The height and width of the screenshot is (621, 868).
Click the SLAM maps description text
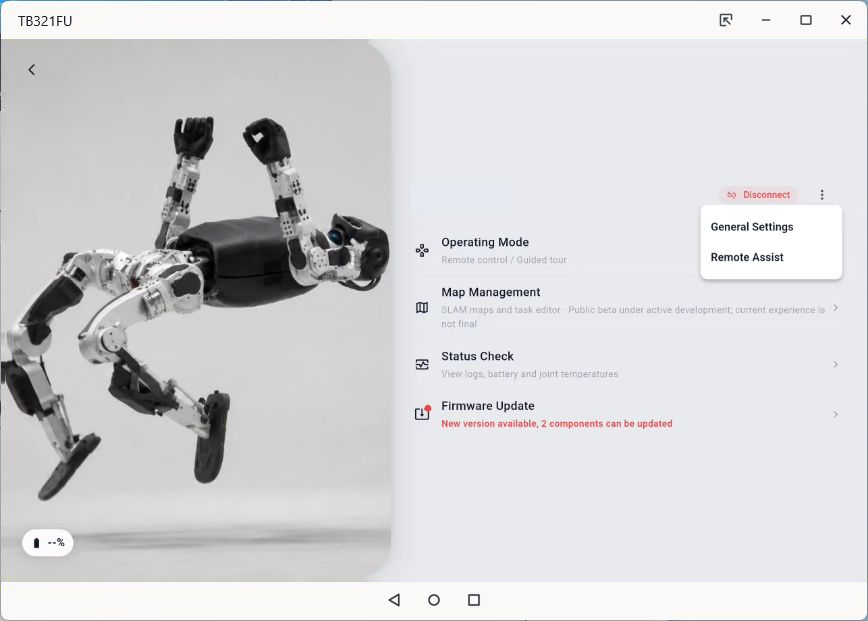[633, 317]
